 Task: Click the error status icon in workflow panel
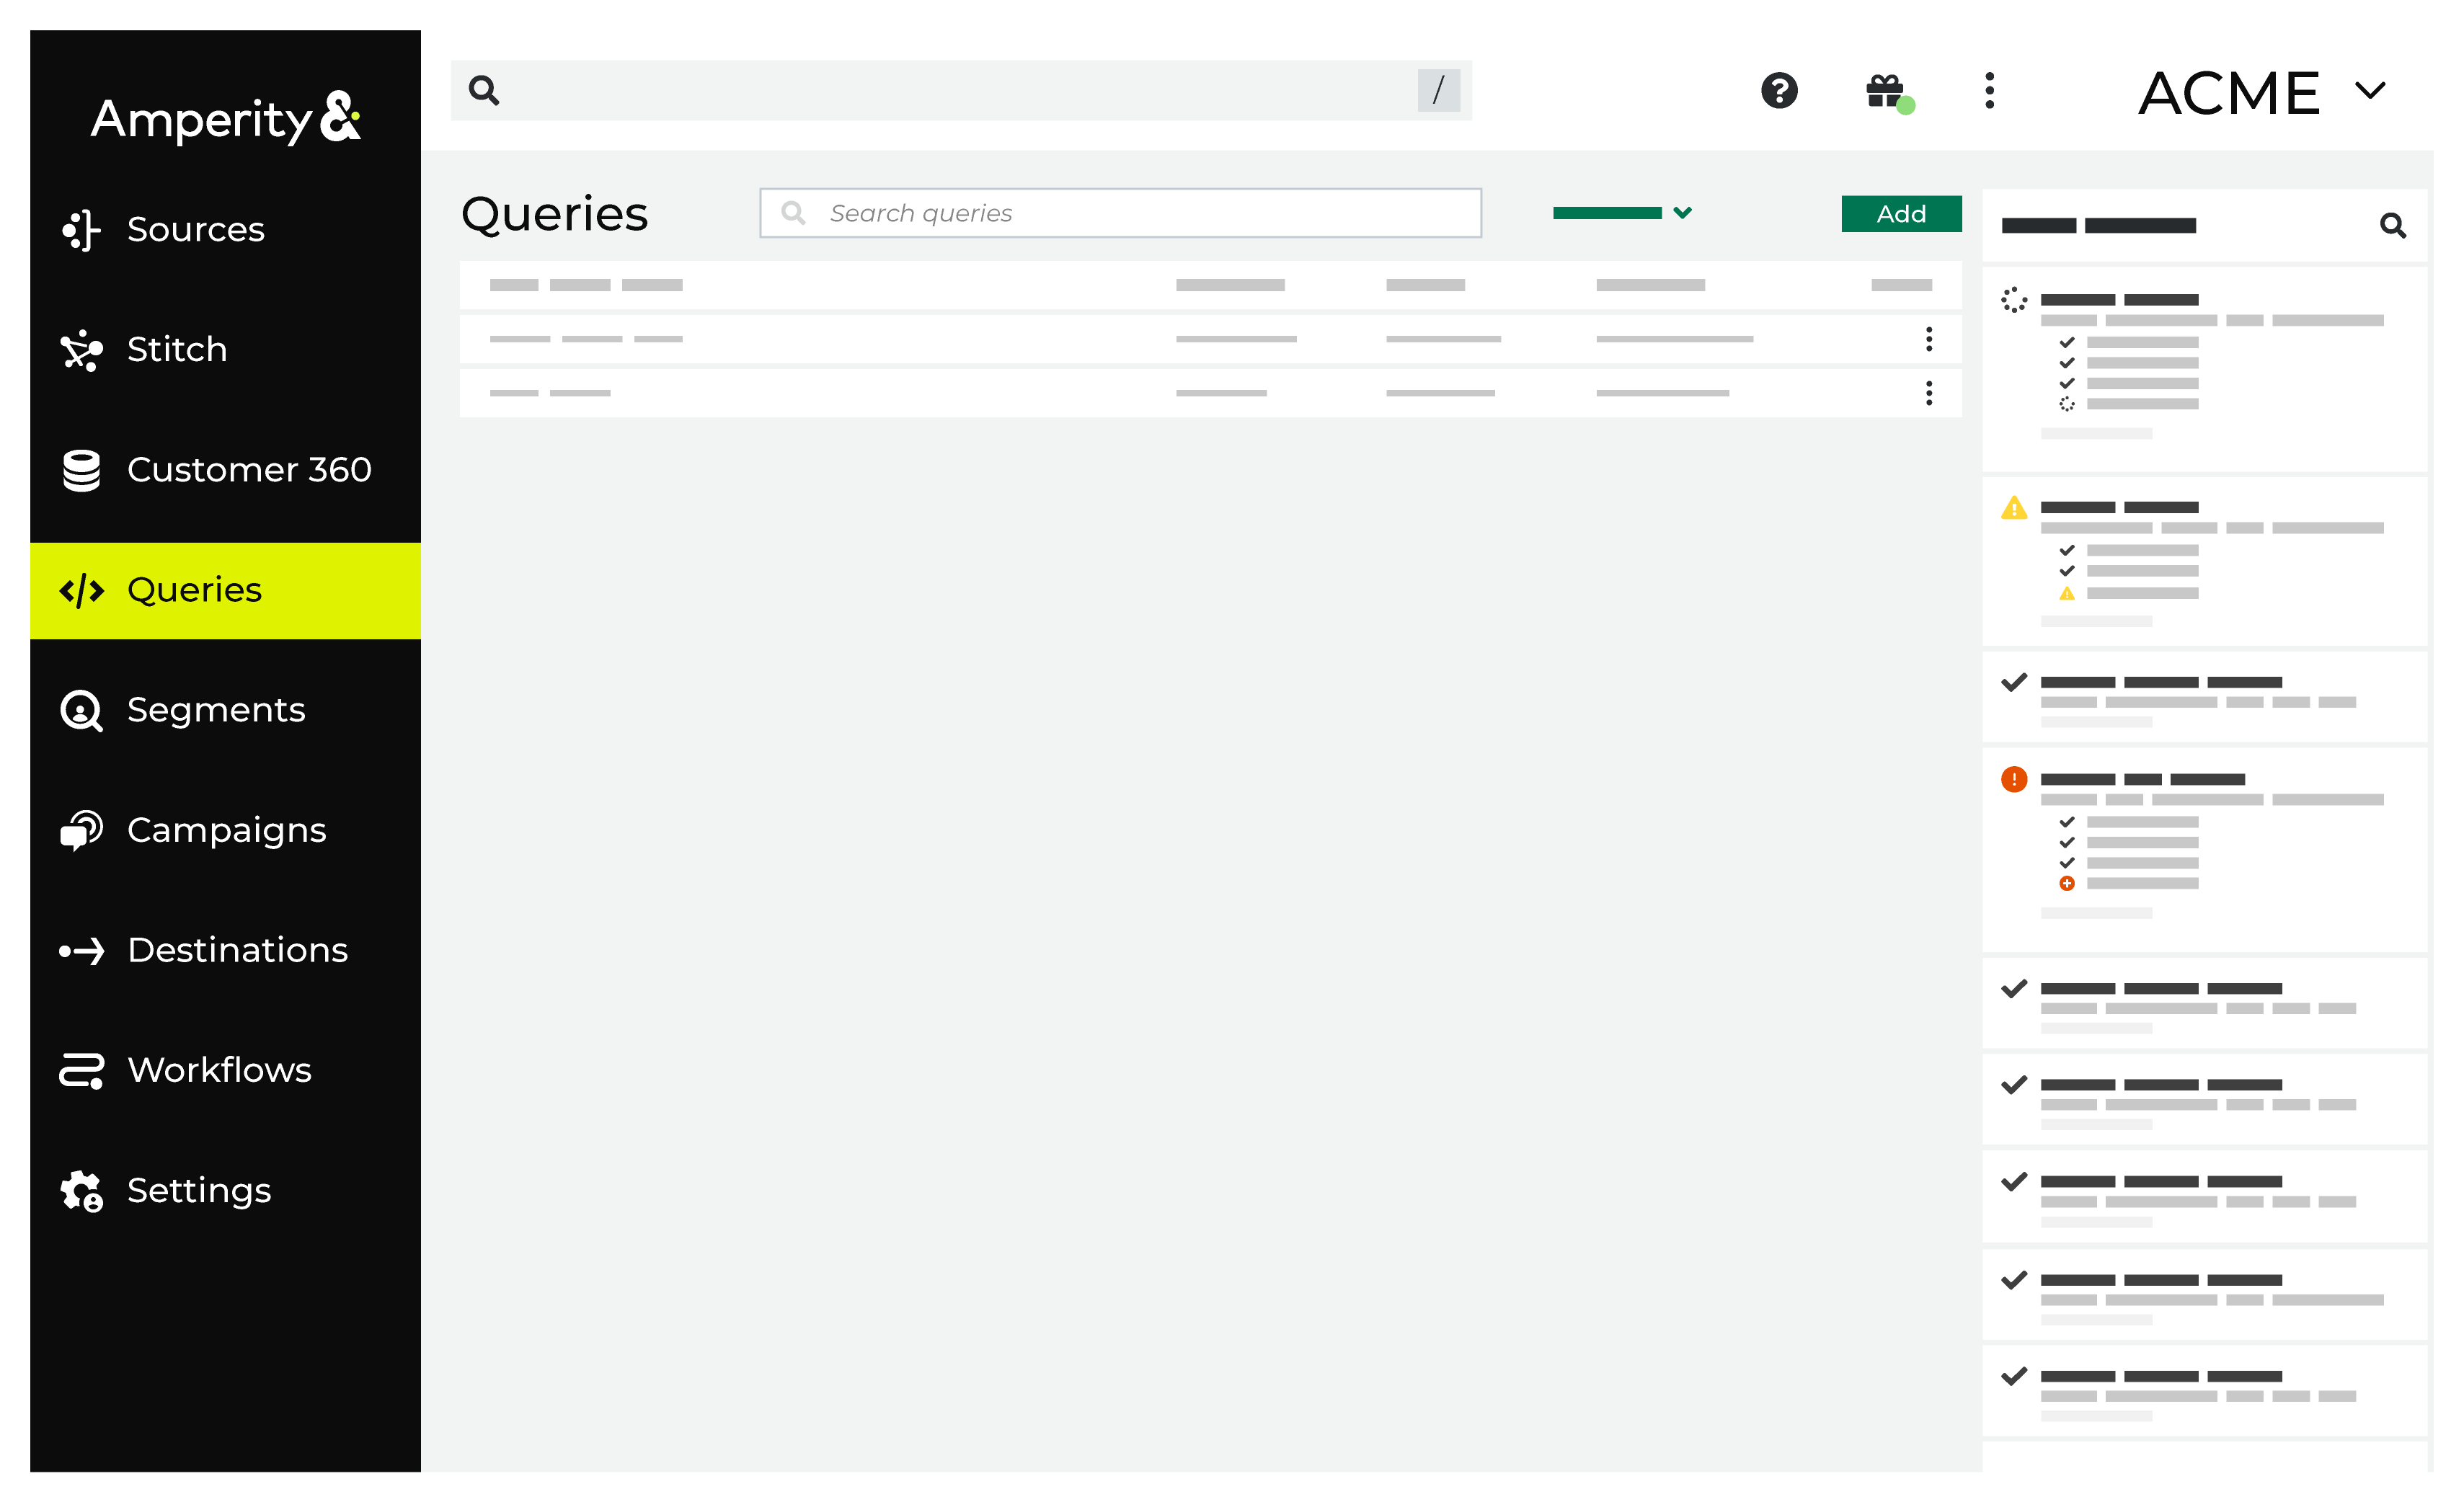[2013, 779]
